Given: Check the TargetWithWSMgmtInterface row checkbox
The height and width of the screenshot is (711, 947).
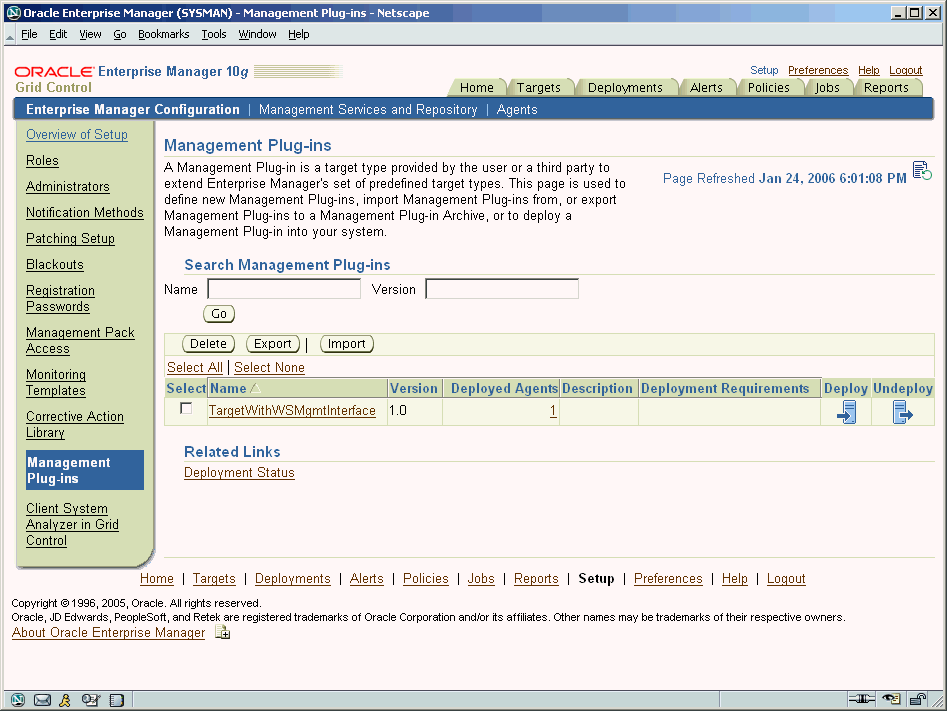Looking at the screenshot, I should (185, 409).
